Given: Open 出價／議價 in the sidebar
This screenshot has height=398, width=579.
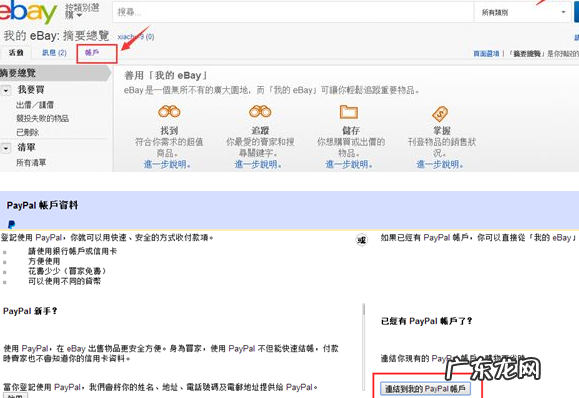Looking at the screenshot, I should click(35, 105).
